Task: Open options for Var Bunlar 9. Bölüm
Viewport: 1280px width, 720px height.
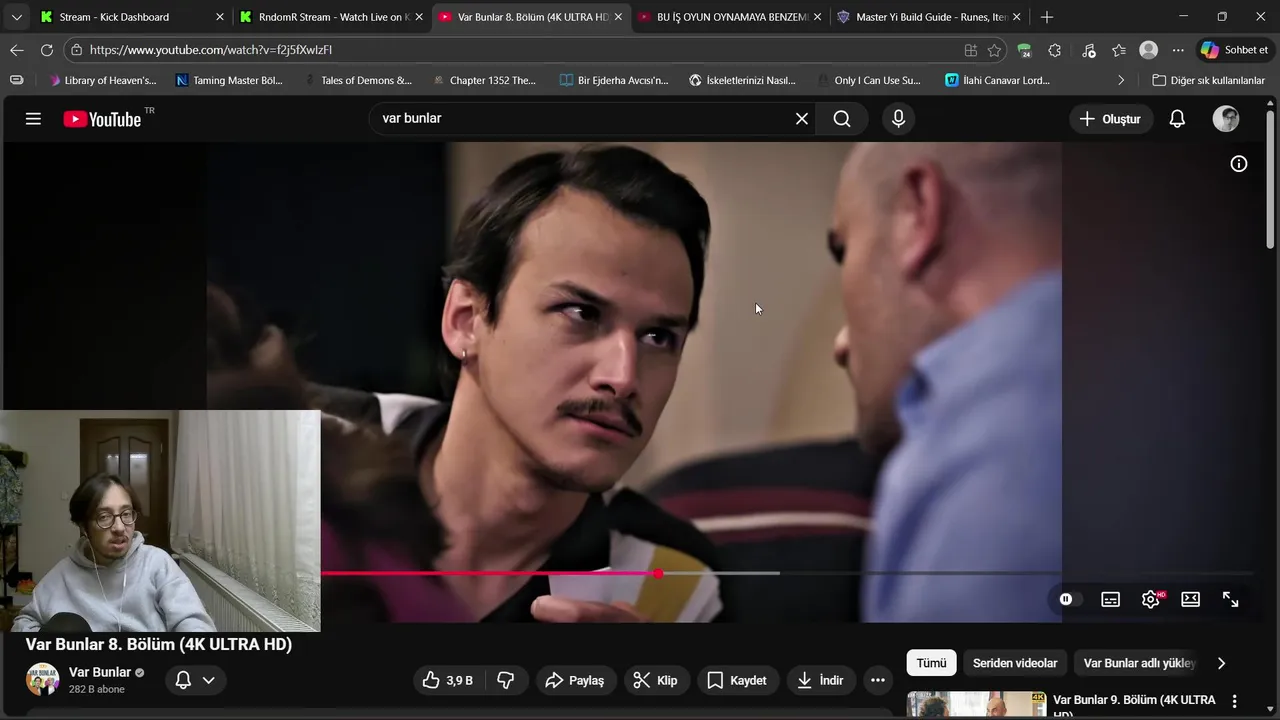Action: pos(1235,701)
